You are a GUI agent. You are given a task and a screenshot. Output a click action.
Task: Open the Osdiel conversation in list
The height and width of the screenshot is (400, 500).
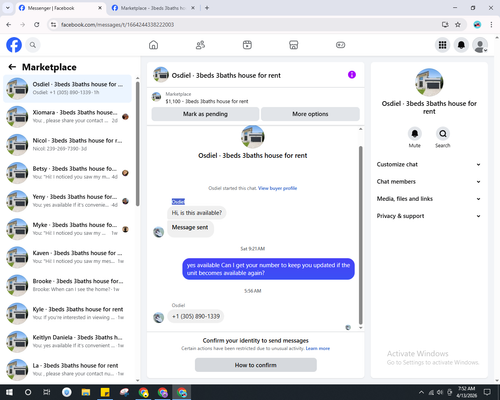tap(67, 88)
